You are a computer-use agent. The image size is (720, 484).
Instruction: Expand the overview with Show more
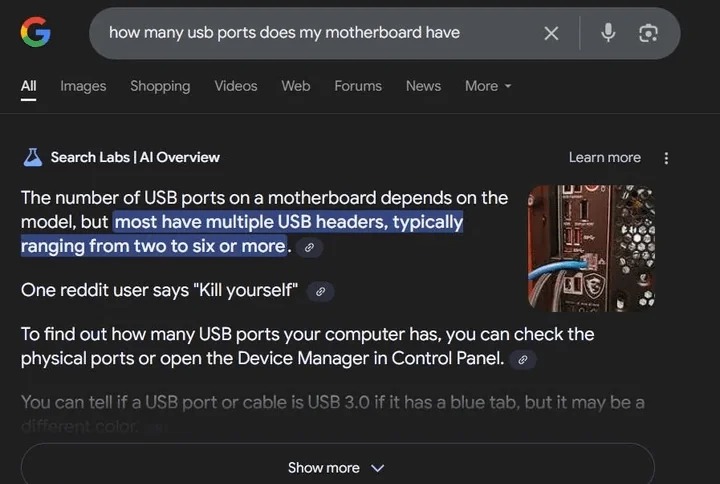tap(338, 467)
